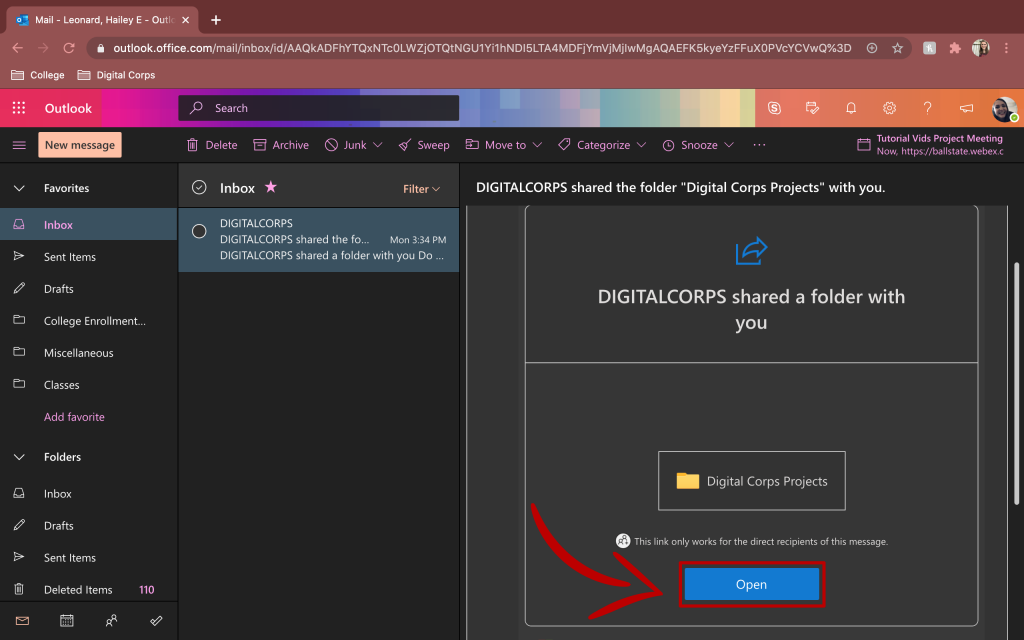Screen dimensions: 1024x640
Task: Toggle select-all circle beside Inbox heading
Action: pos(199,188)
